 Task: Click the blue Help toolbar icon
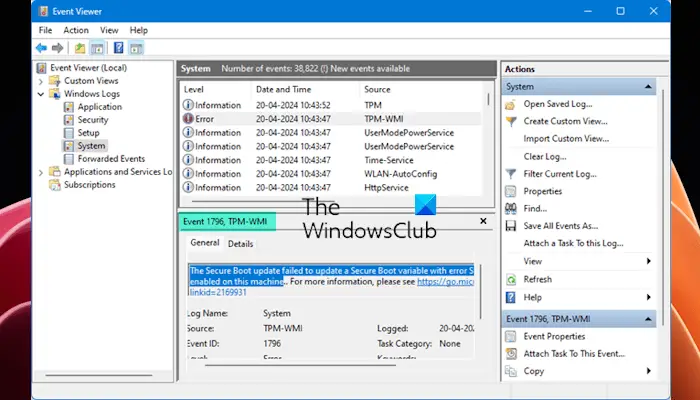(x=119, y=48)
